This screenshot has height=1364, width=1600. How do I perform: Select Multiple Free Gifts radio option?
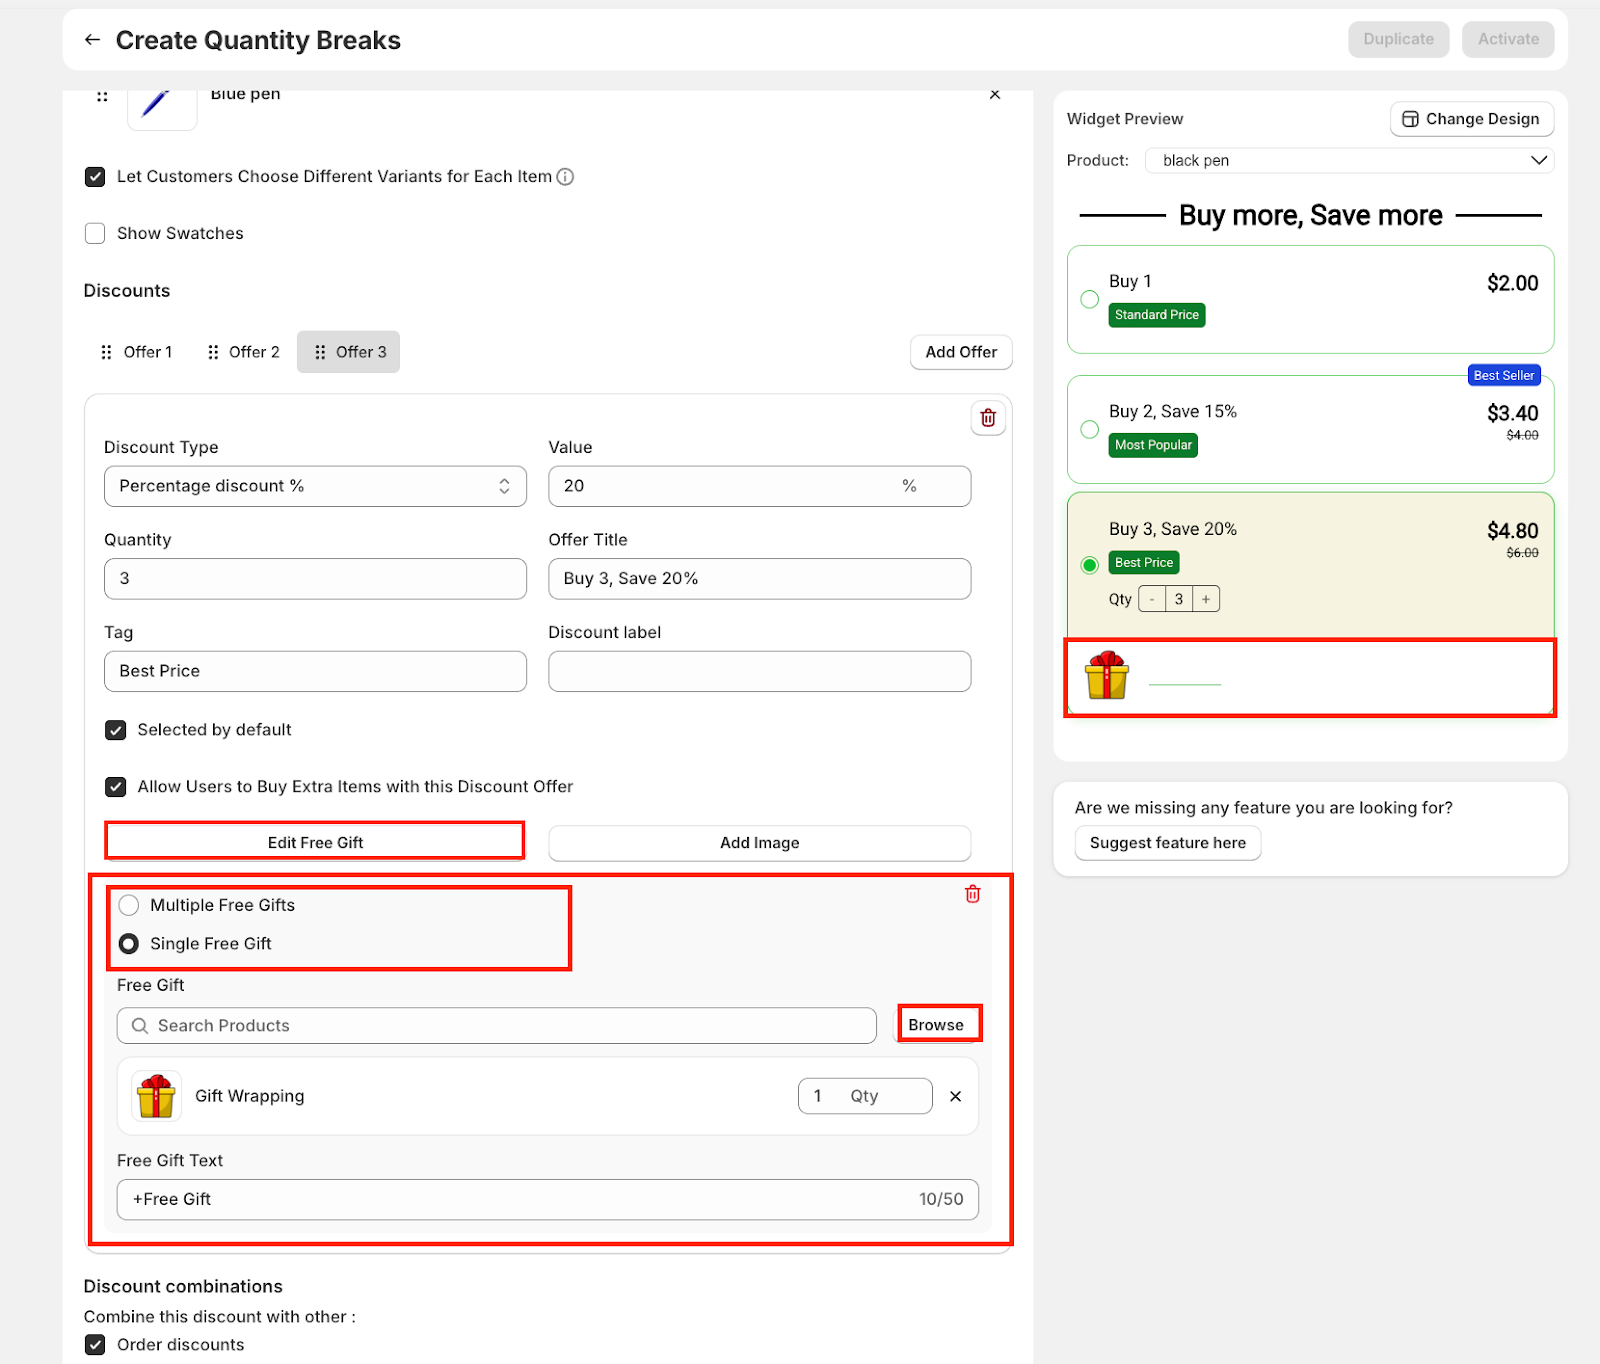pyautogui.click(x=129, y=905)
